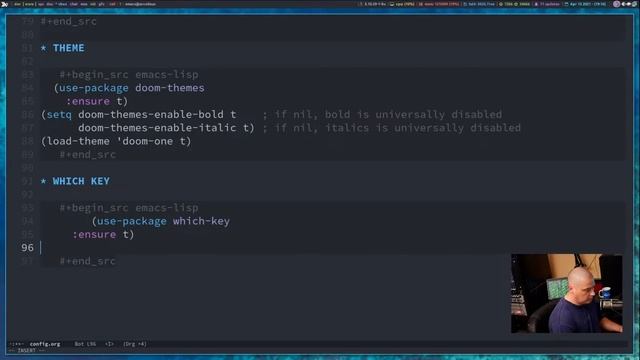Click the hdd free space module

[x=479, y=4]
